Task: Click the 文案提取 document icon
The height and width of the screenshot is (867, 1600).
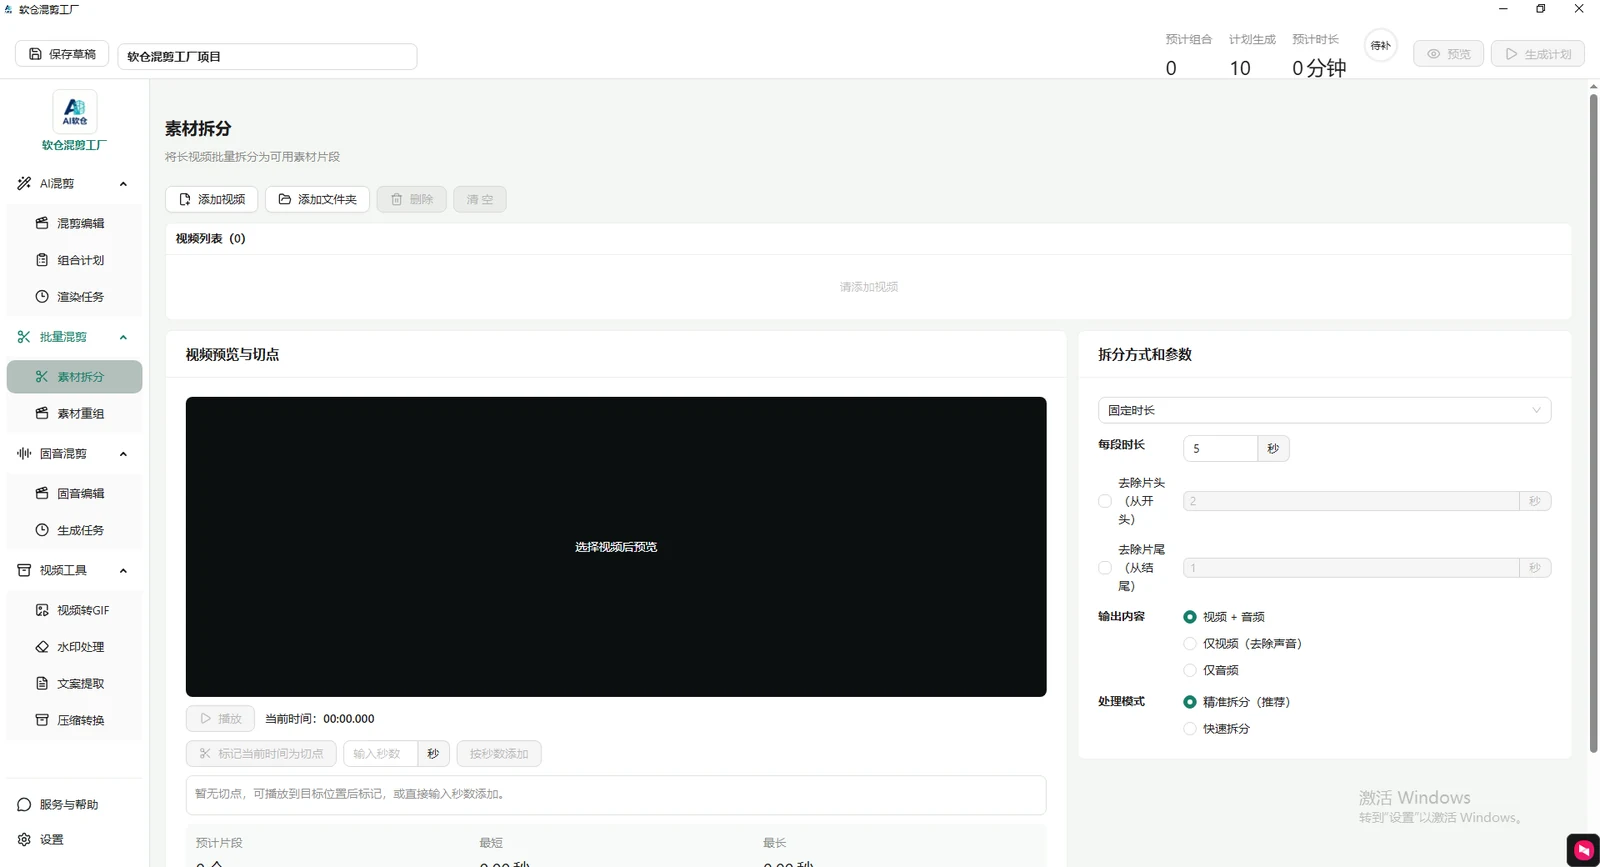Action: pos(42,684)
